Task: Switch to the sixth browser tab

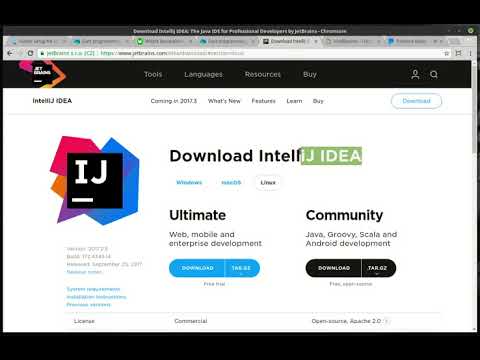Action: click(353, 42)
